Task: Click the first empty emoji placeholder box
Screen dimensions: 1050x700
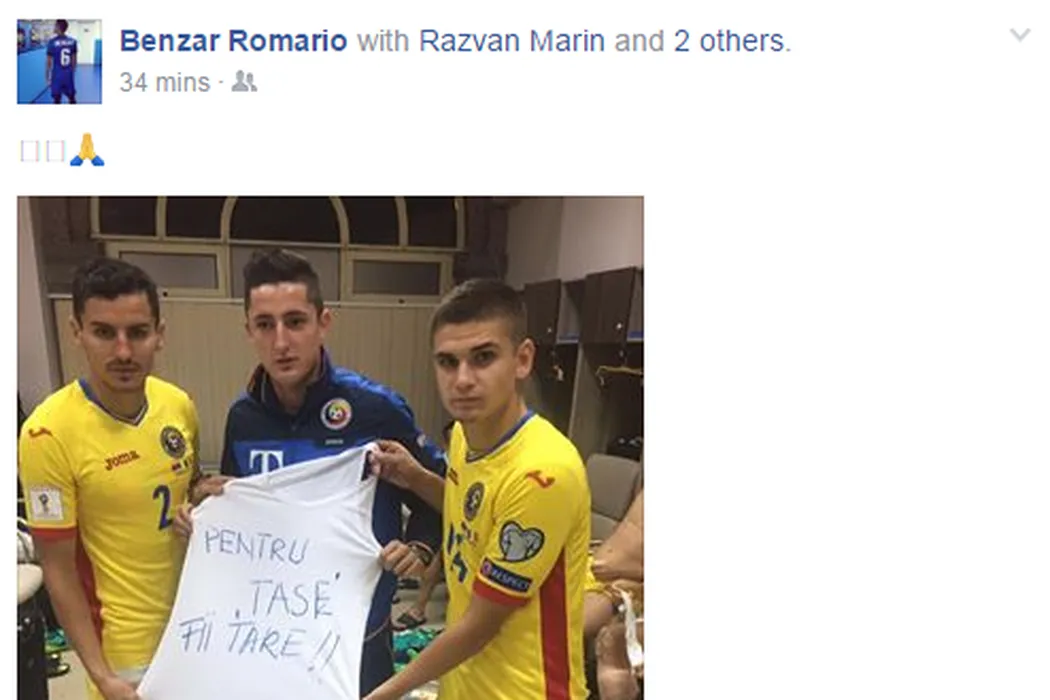Action: coord(30,151)
